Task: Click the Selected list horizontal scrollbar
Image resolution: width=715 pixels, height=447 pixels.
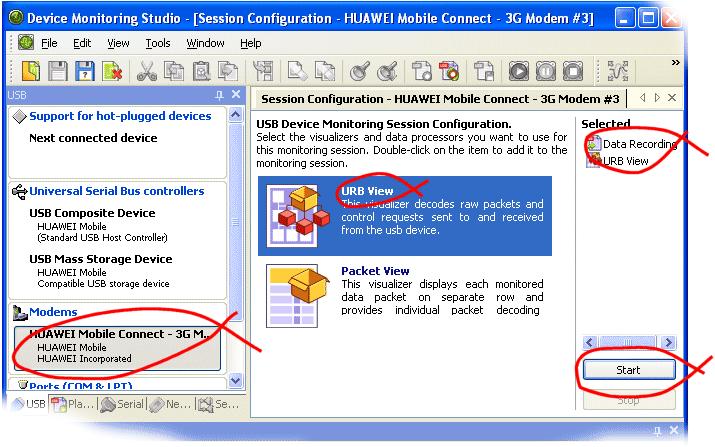Action: [628, 340]
